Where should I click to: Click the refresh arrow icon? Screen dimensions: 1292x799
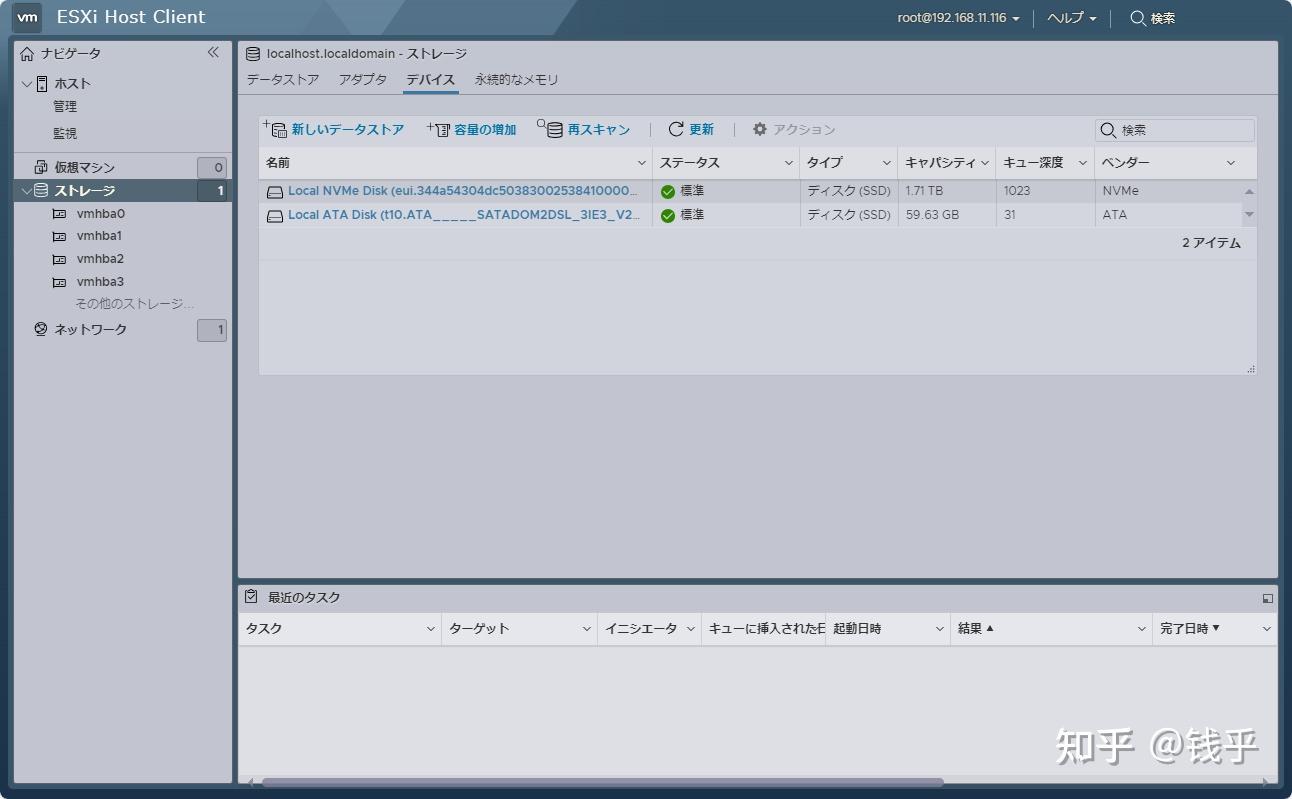[676, 129]
